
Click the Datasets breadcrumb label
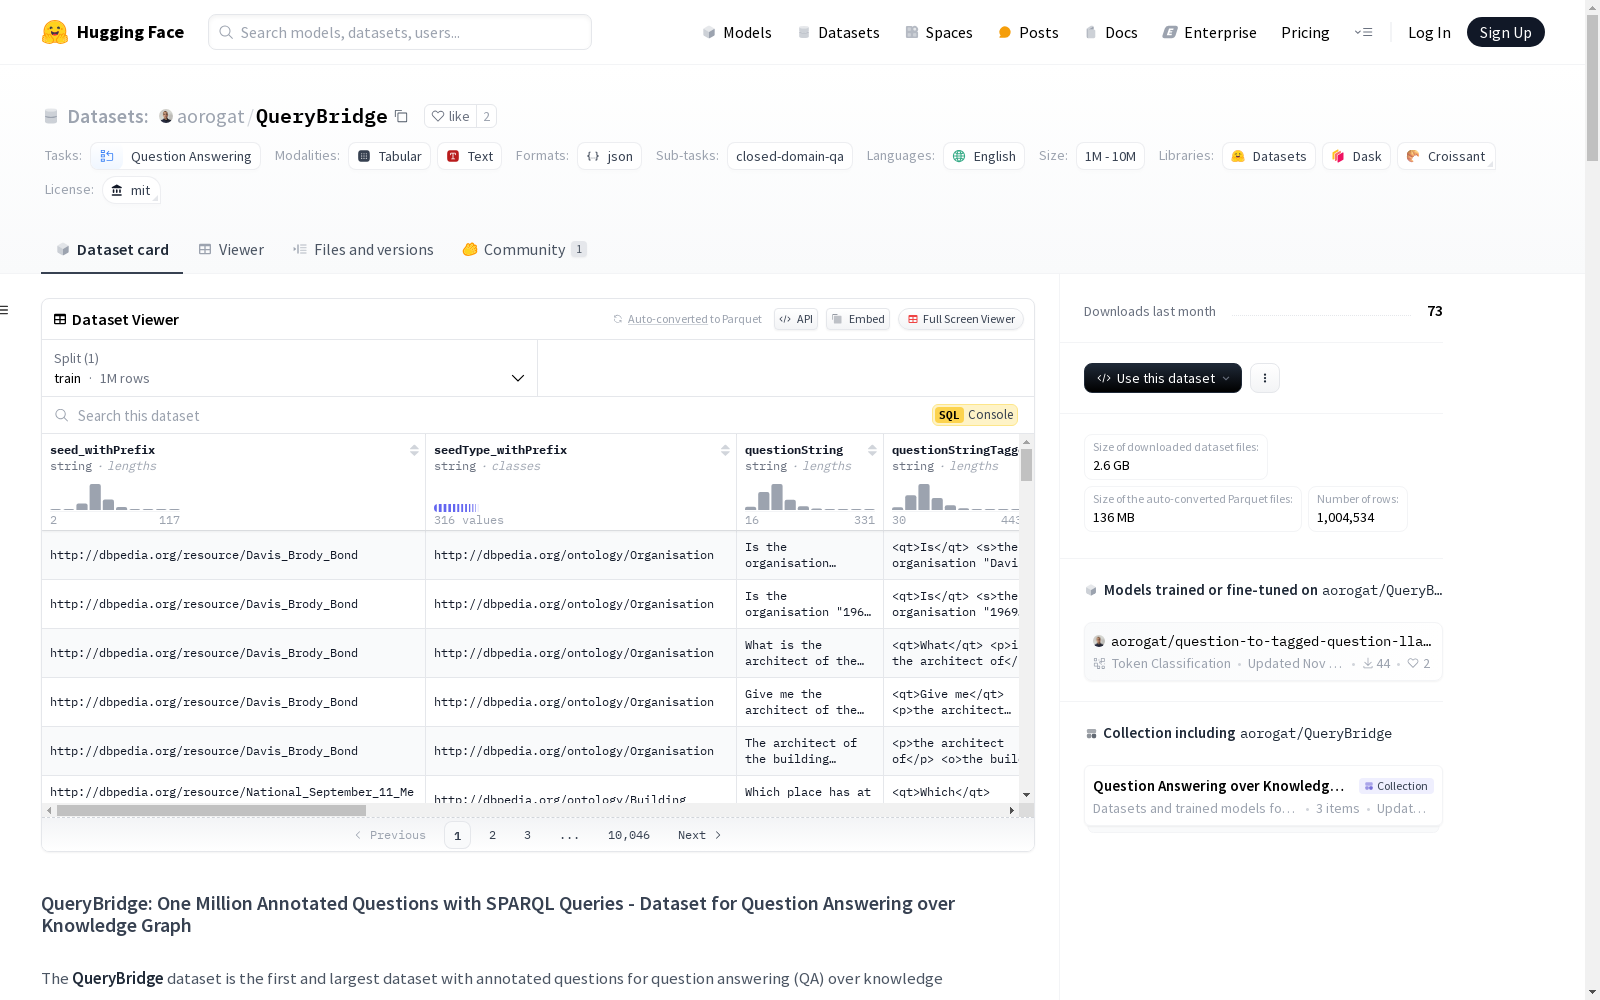pos(107,117)
